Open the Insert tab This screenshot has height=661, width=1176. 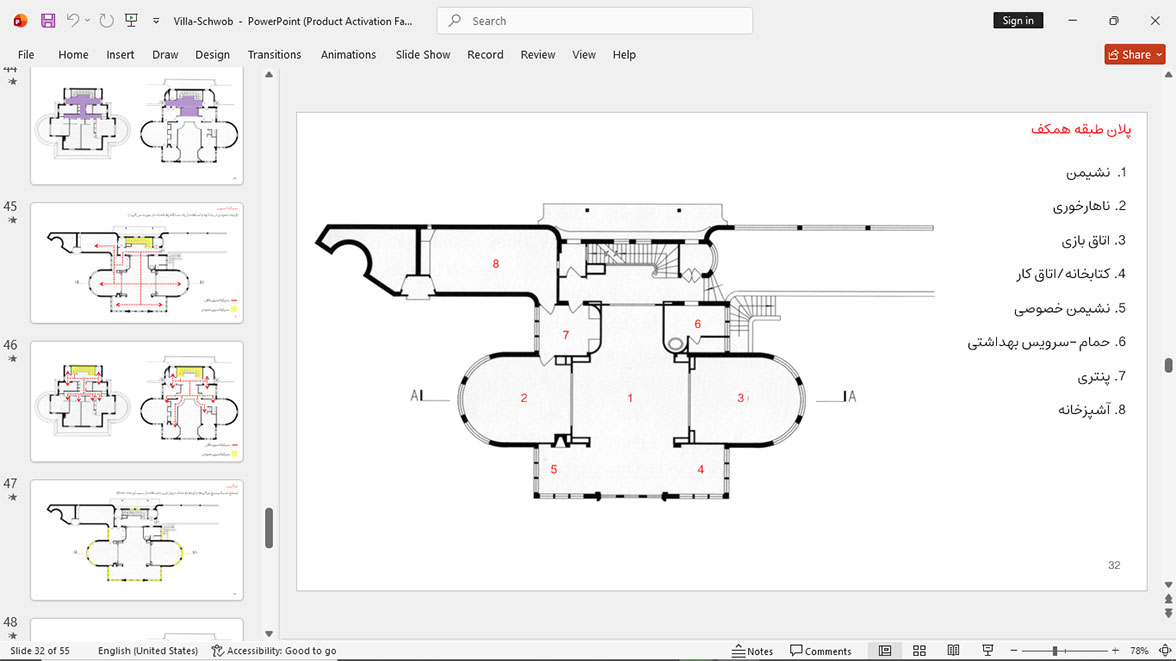tap(120, 55)
